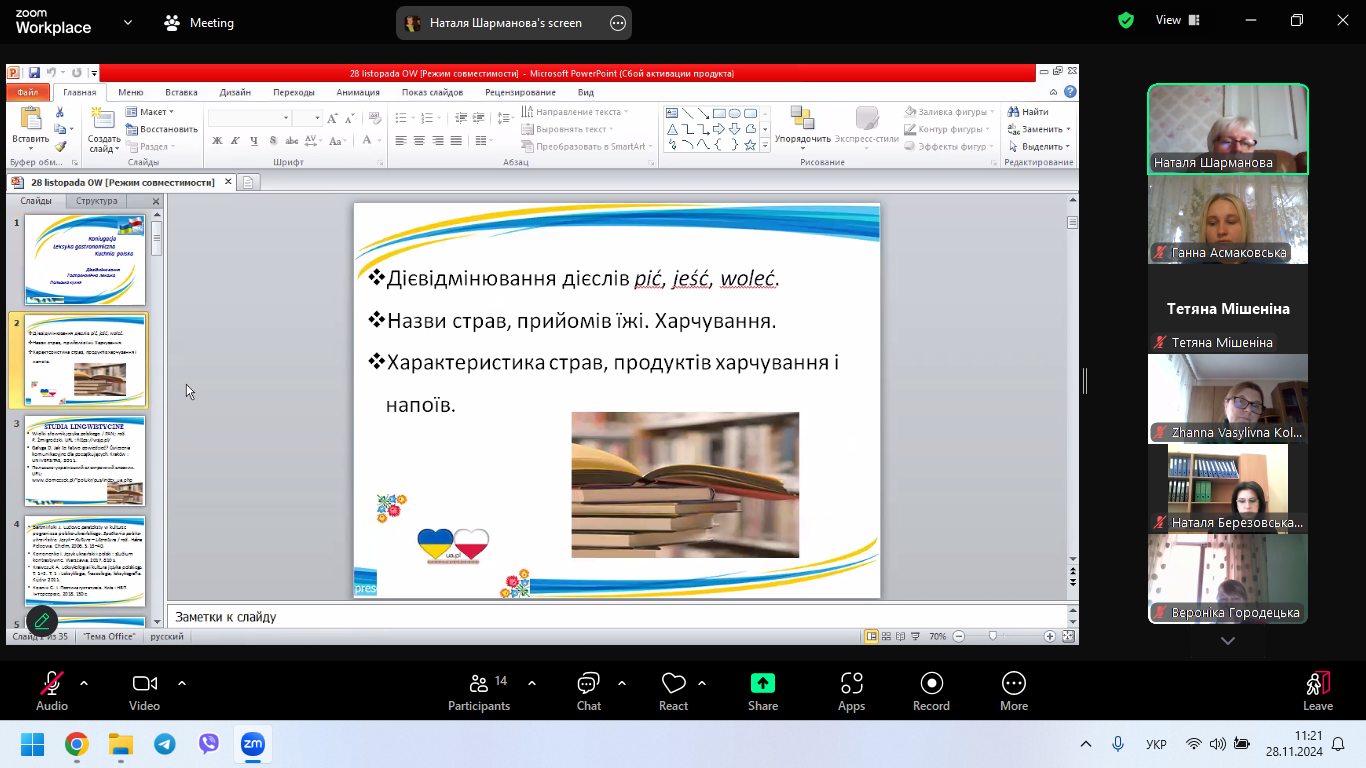This screenshot has height=768, width=1366.
Task: Switch to the Анимация ribbon tab
Action: (x=358, y=92)
